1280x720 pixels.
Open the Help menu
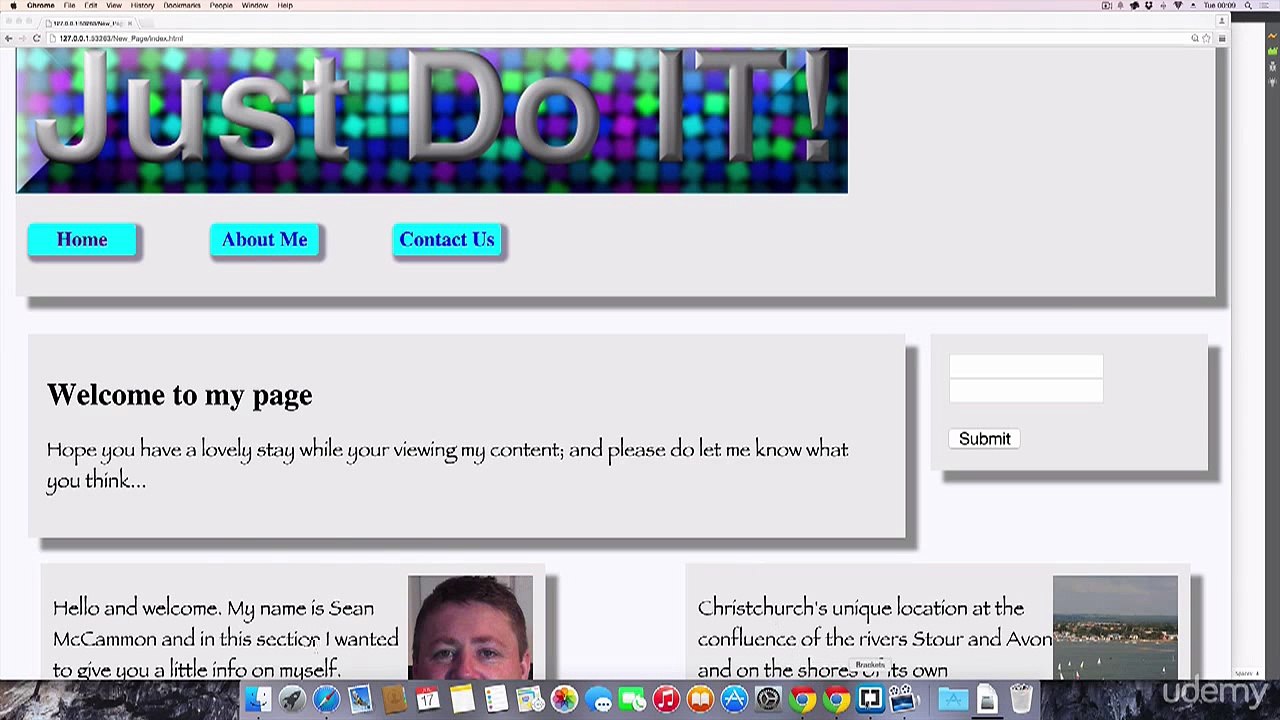[x=285, y=5]
